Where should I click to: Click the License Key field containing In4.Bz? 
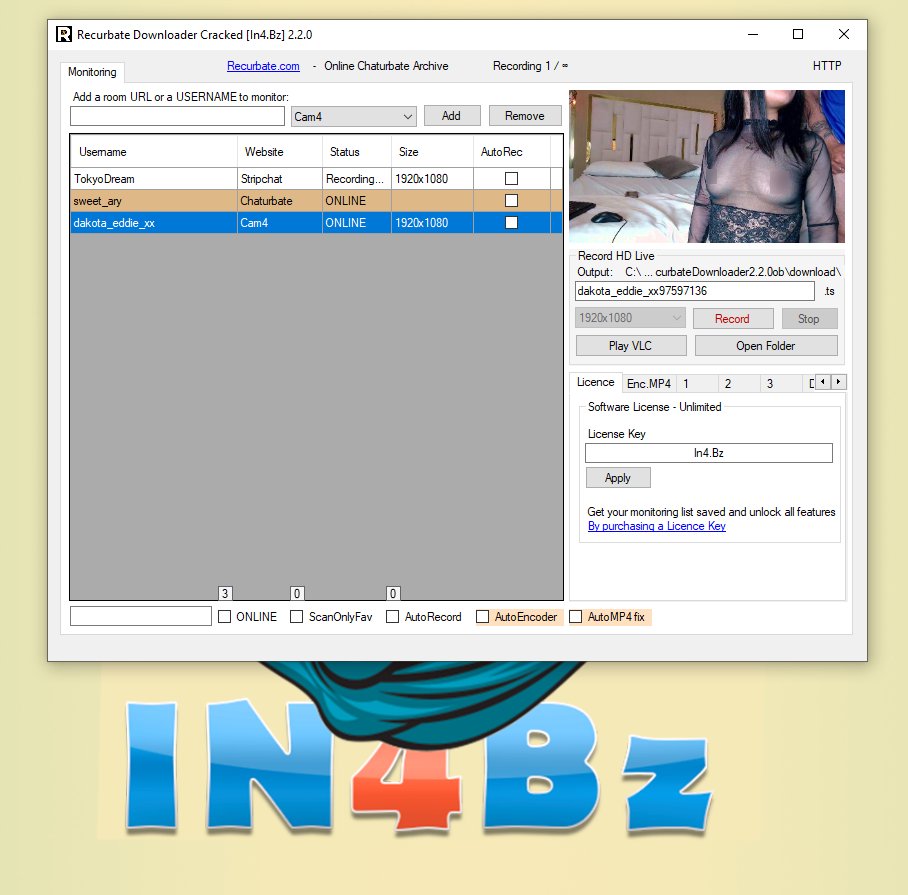(709, 453)
